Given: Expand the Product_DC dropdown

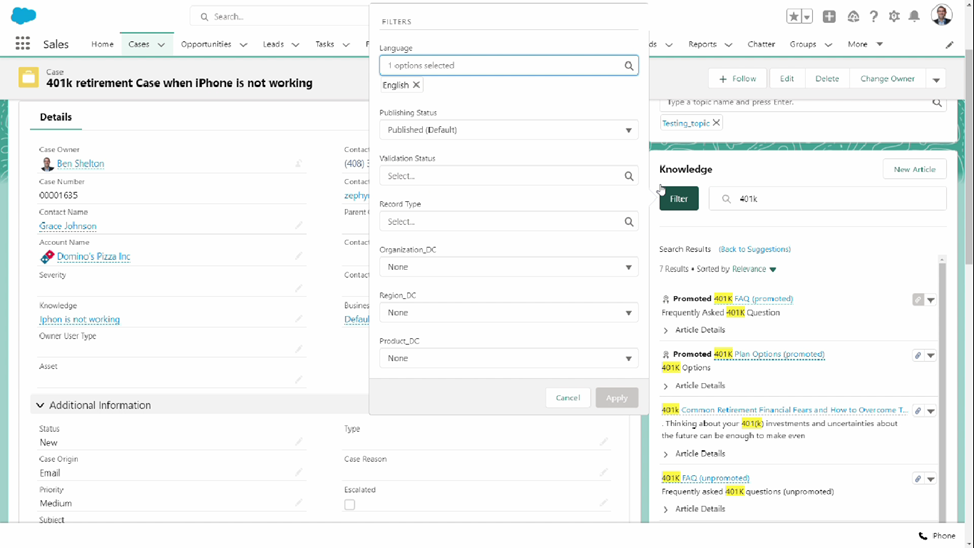Looking at the screenshot, I should 508,358.
